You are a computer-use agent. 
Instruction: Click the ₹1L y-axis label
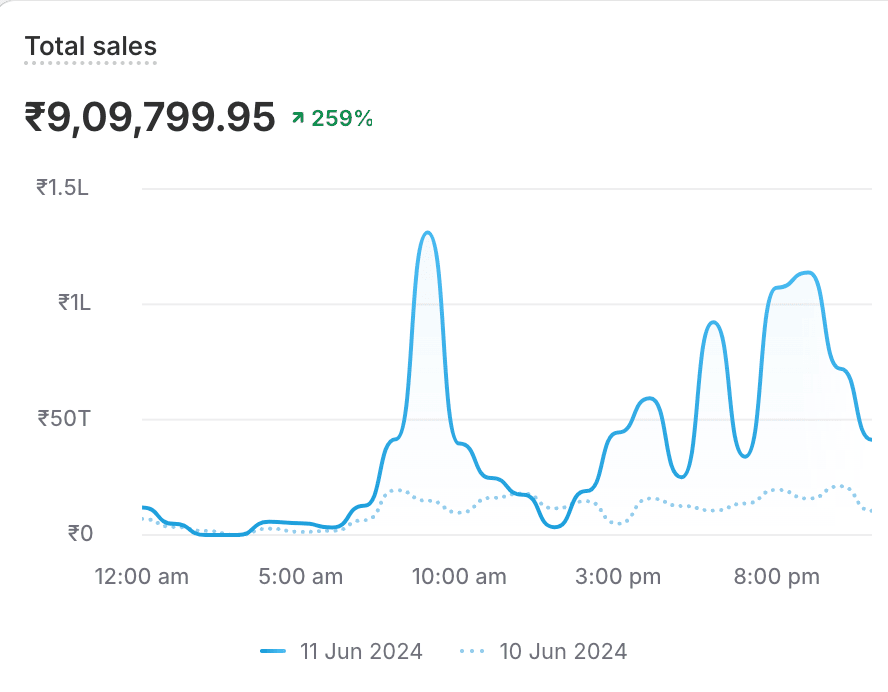(74, 302)
